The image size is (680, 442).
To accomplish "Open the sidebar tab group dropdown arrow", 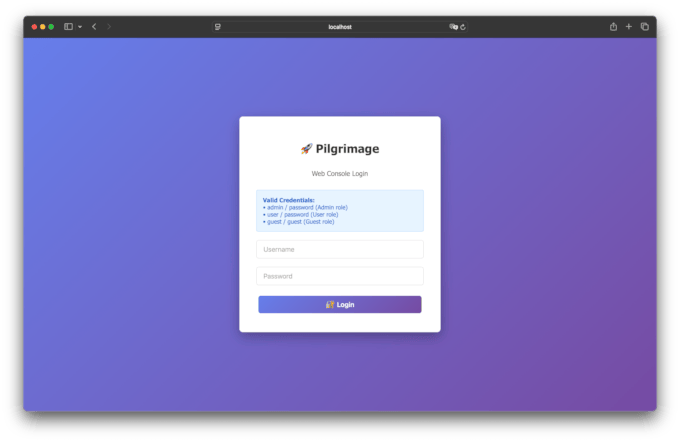I will tap(79, 27).
